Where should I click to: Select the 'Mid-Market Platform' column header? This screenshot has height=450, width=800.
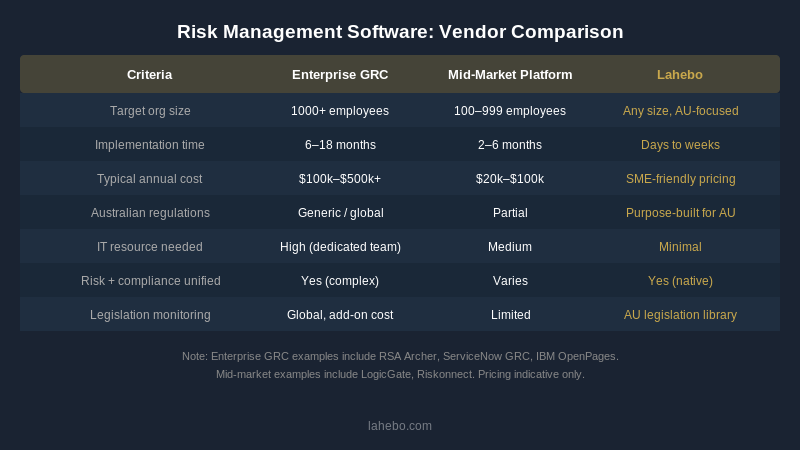[510, 74]
